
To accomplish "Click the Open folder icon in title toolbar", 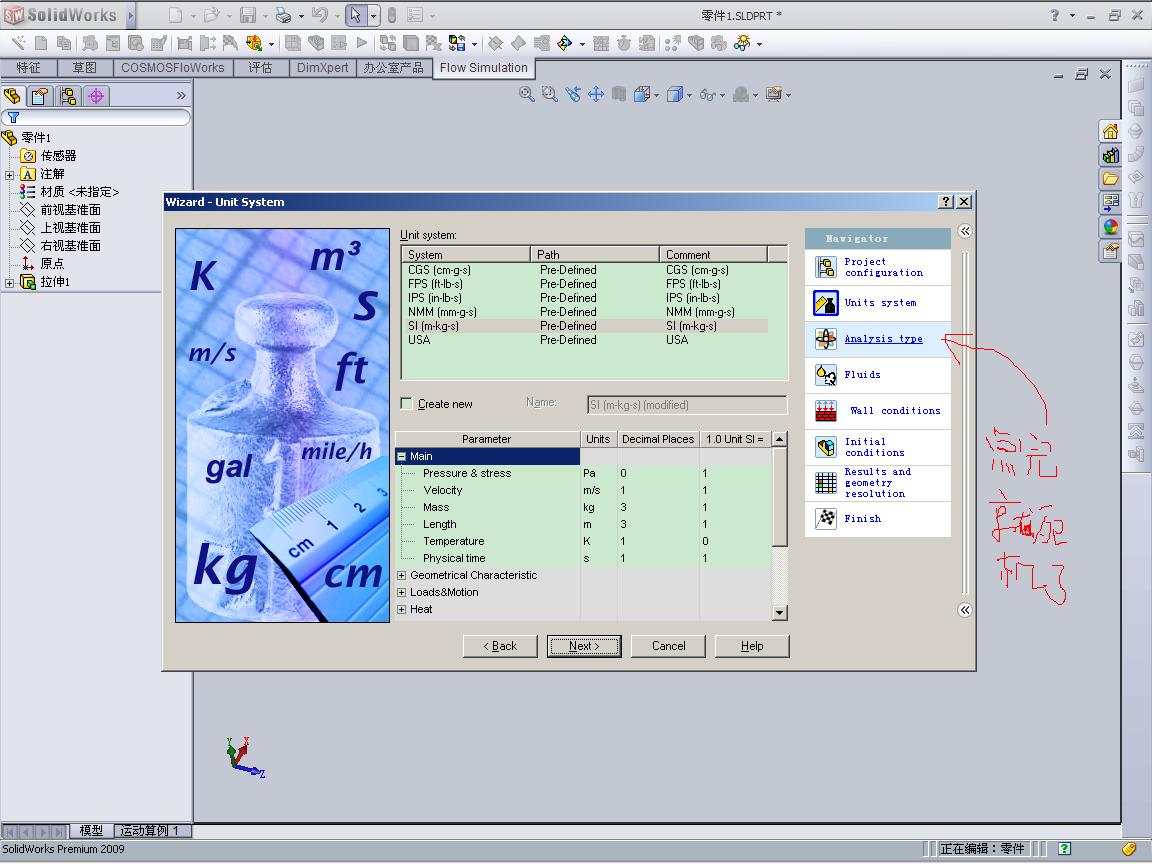I will tap(211, 15).
